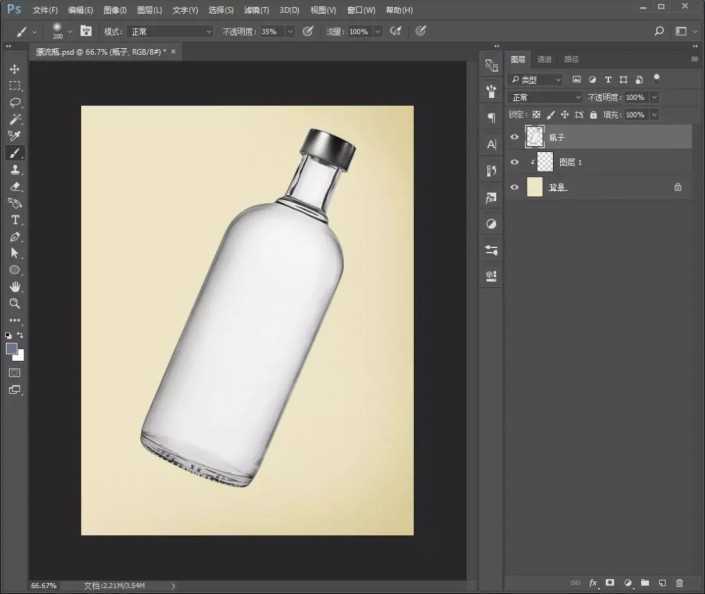Hide the 瓶子 layer

point(516,137)
